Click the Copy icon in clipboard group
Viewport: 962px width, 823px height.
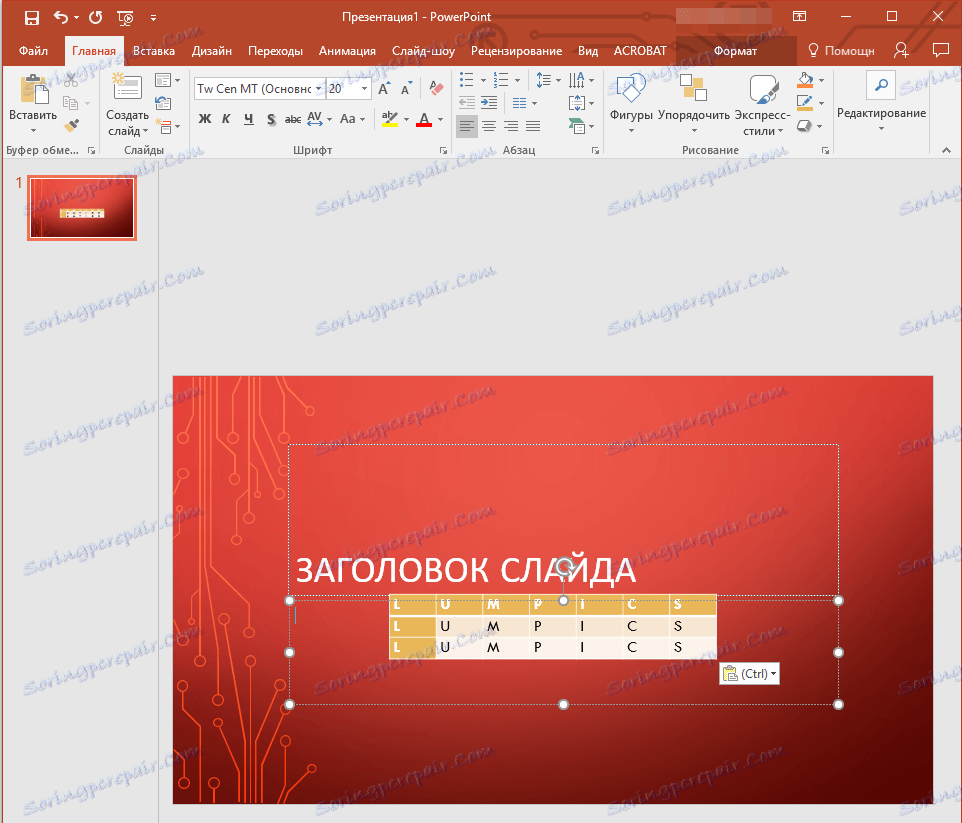[71, 103]
